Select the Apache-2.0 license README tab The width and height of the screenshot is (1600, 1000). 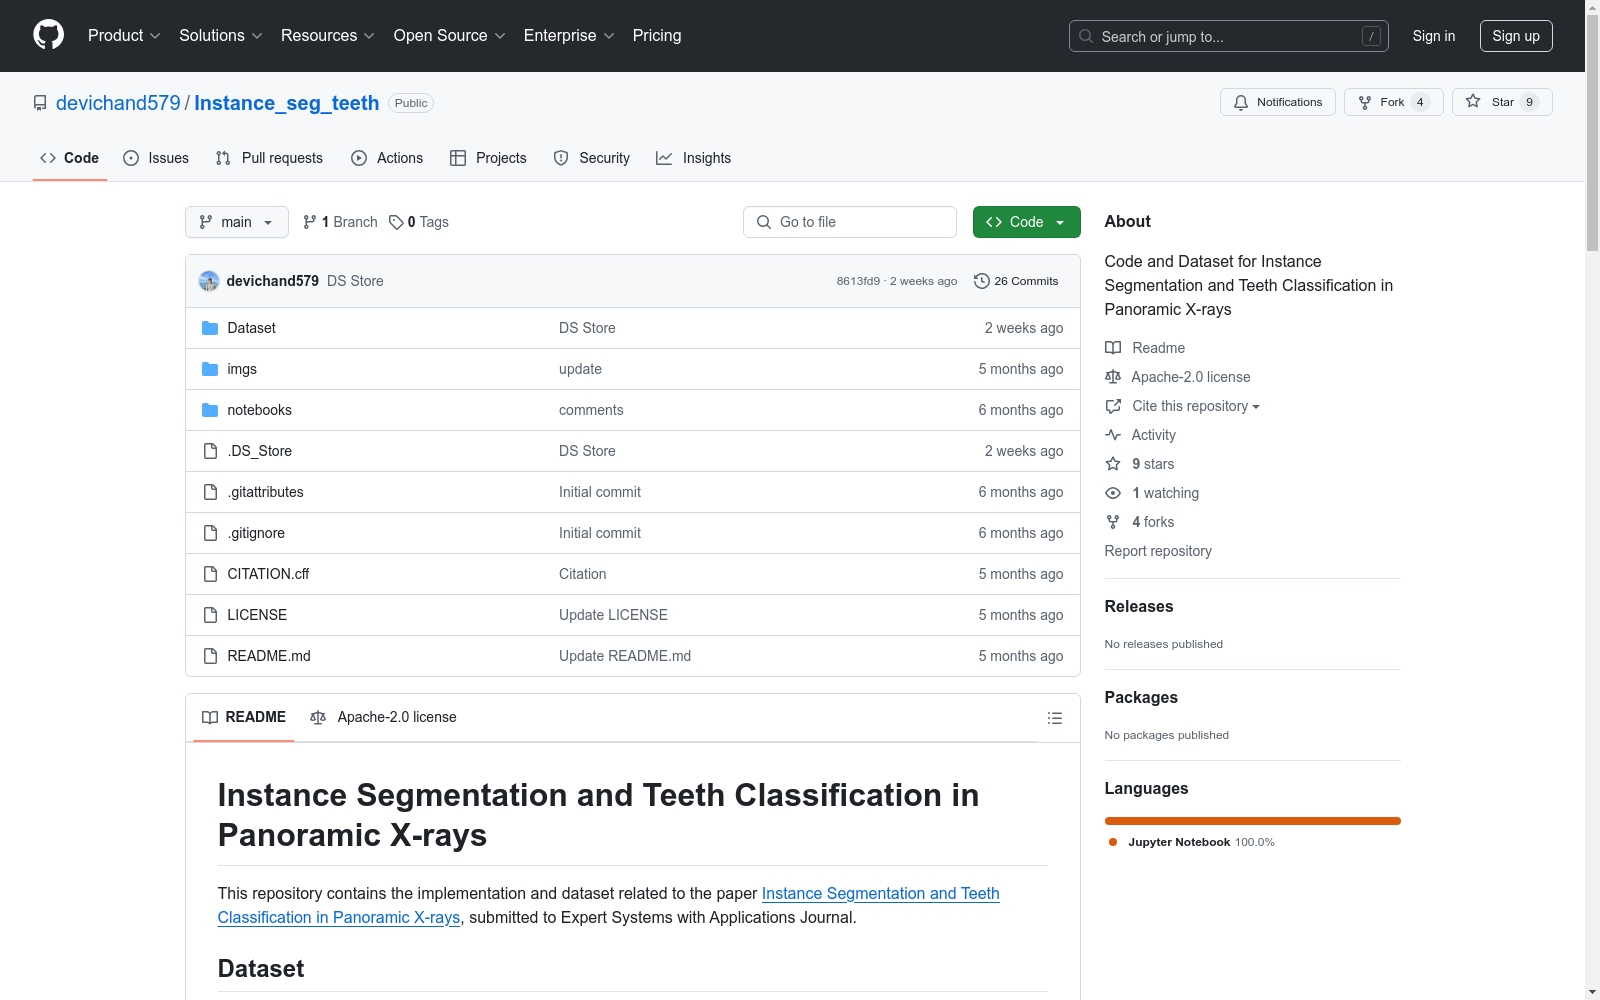[x=383, y=717]
